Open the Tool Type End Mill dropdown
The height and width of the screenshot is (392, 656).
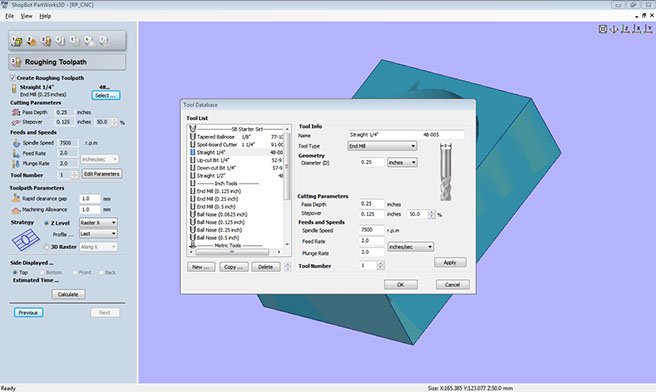382,146
